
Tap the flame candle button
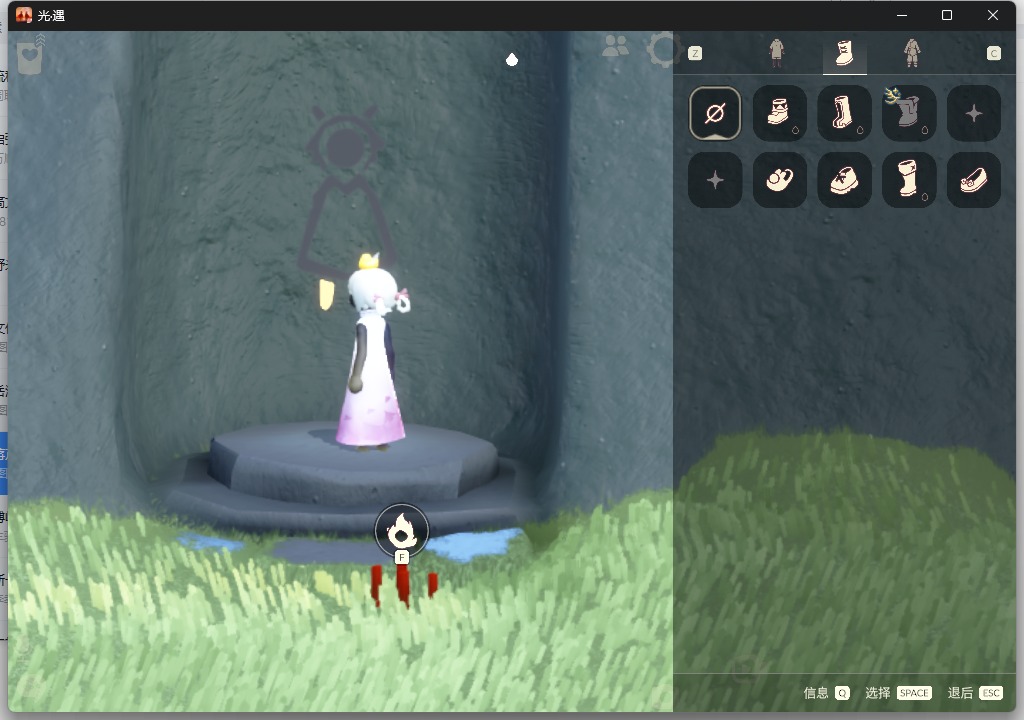[x=402, y=531]
